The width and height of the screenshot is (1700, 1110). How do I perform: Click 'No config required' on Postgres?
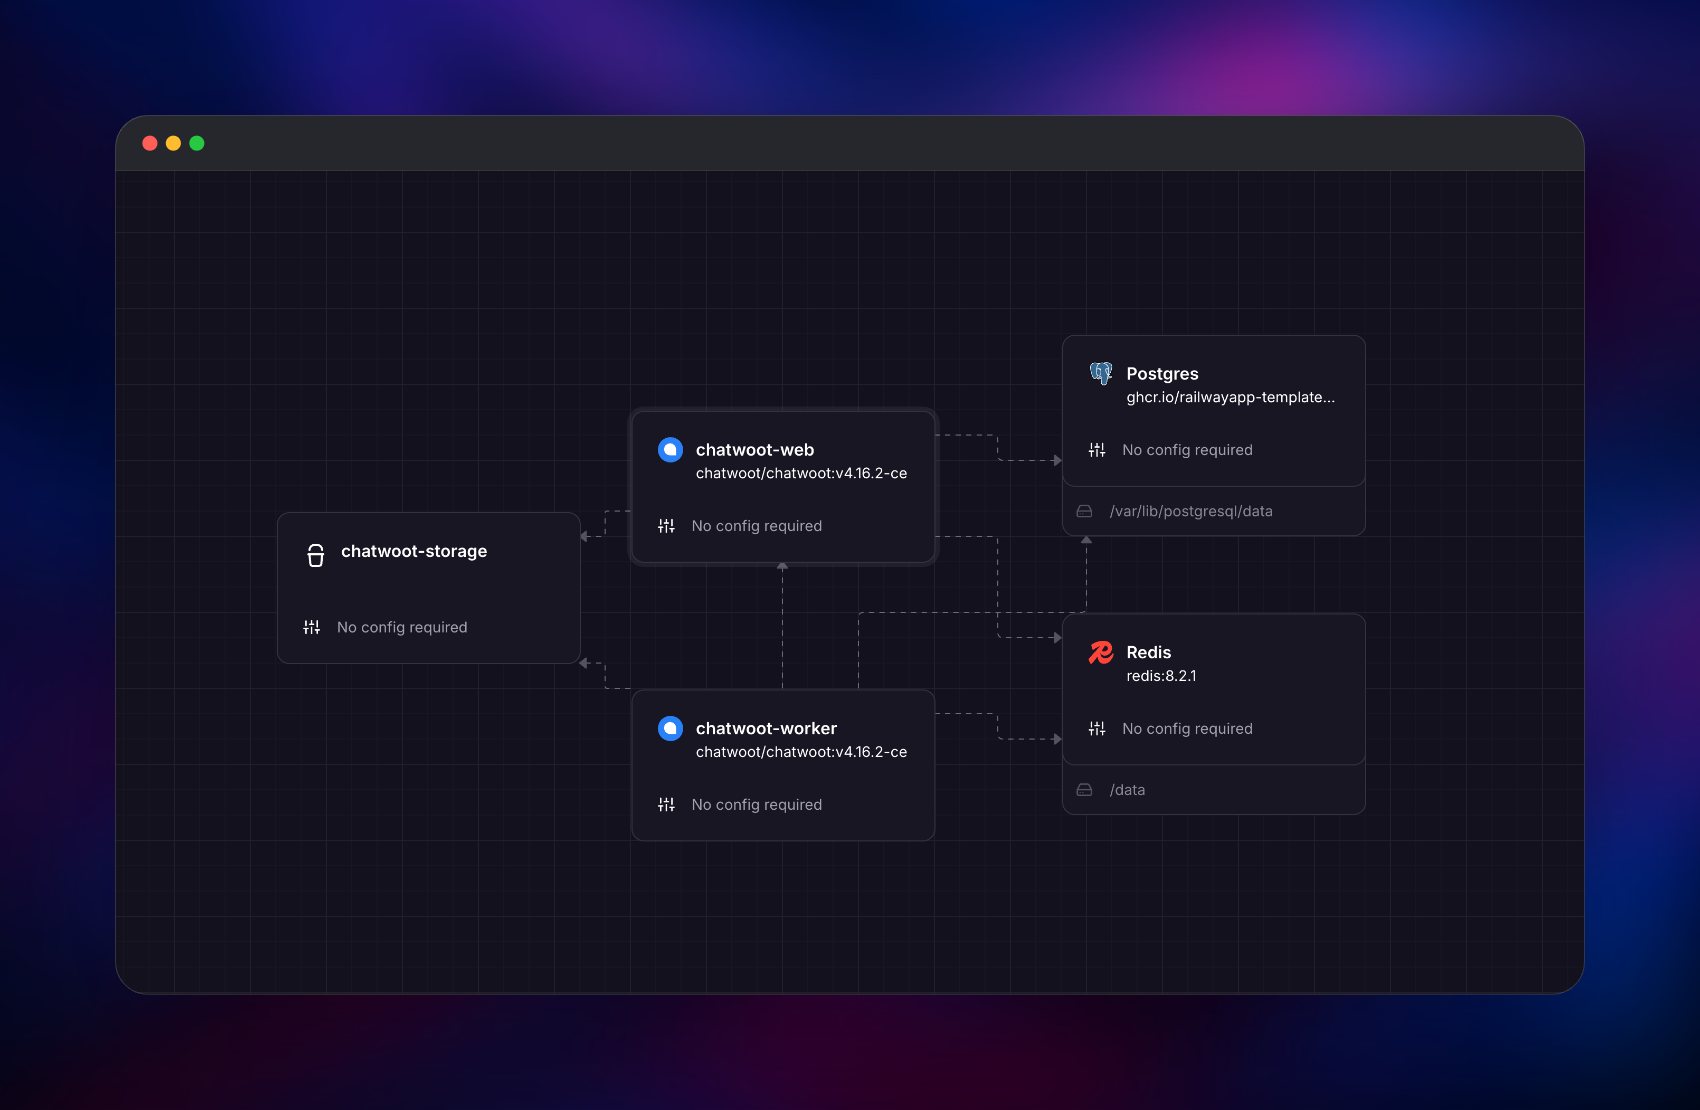tap(1187, 450)
